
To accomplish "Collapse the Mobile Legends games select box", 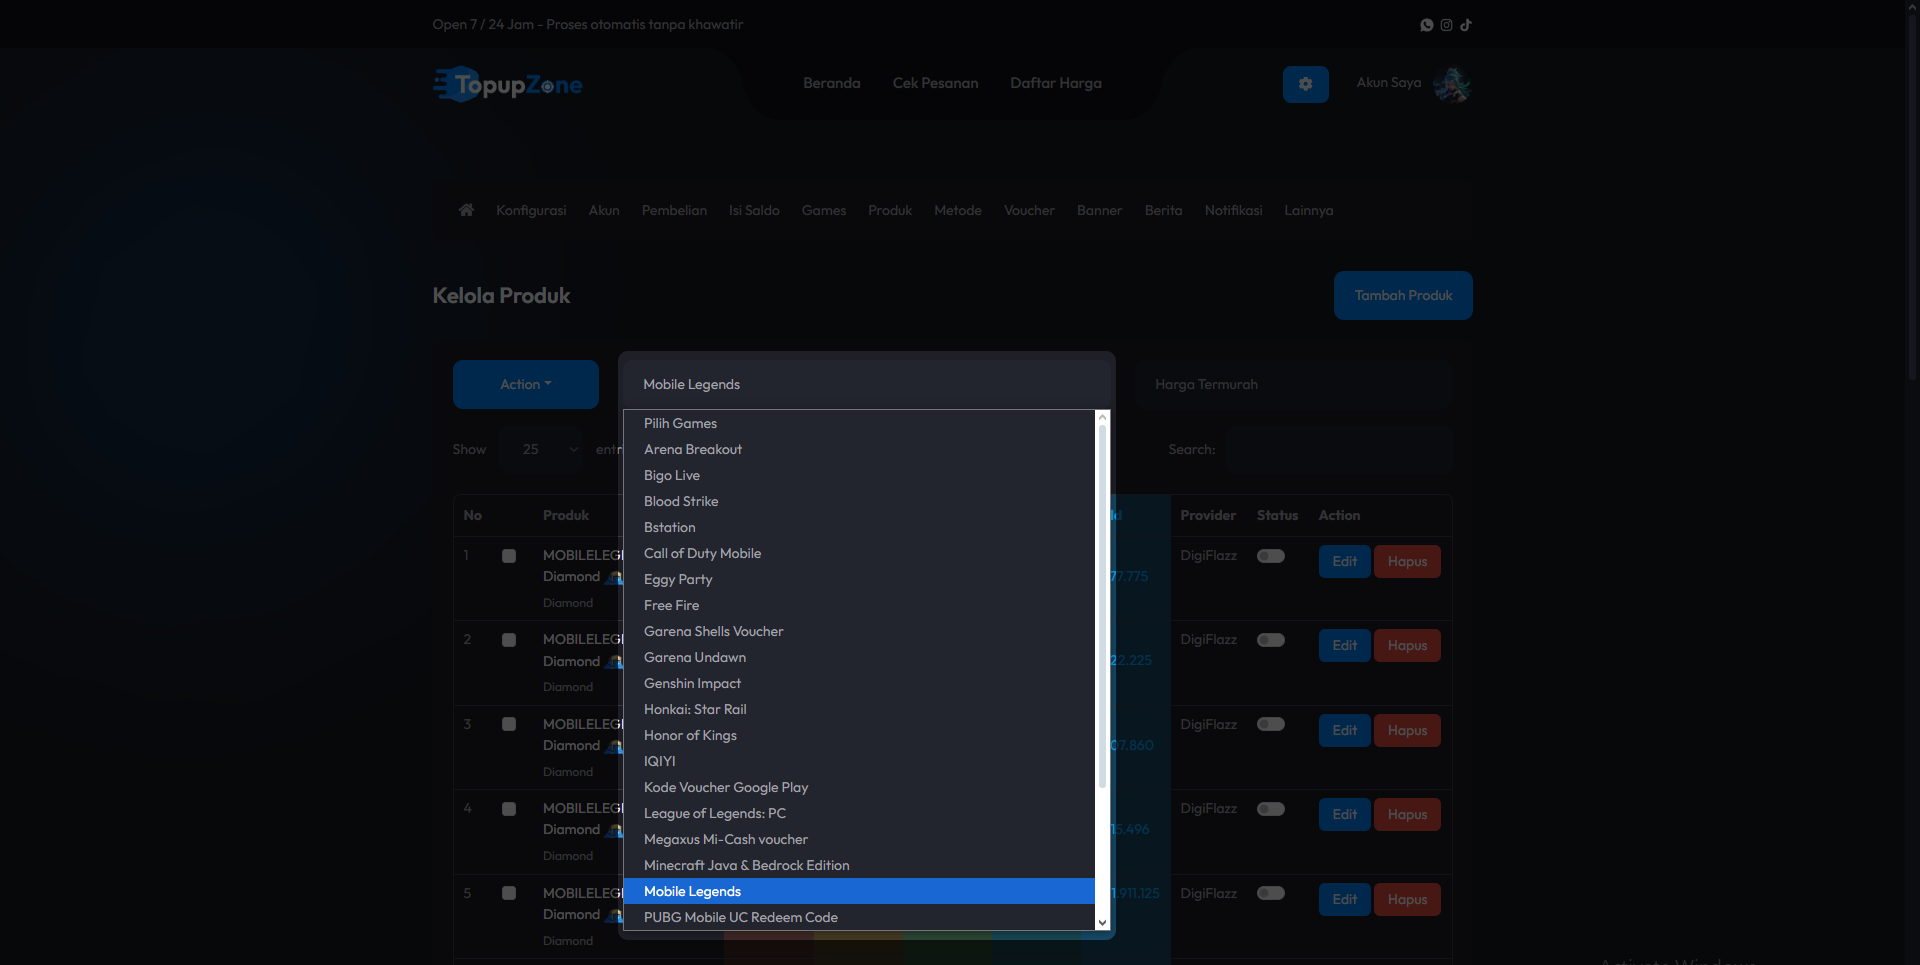I will tap(866, 384).
